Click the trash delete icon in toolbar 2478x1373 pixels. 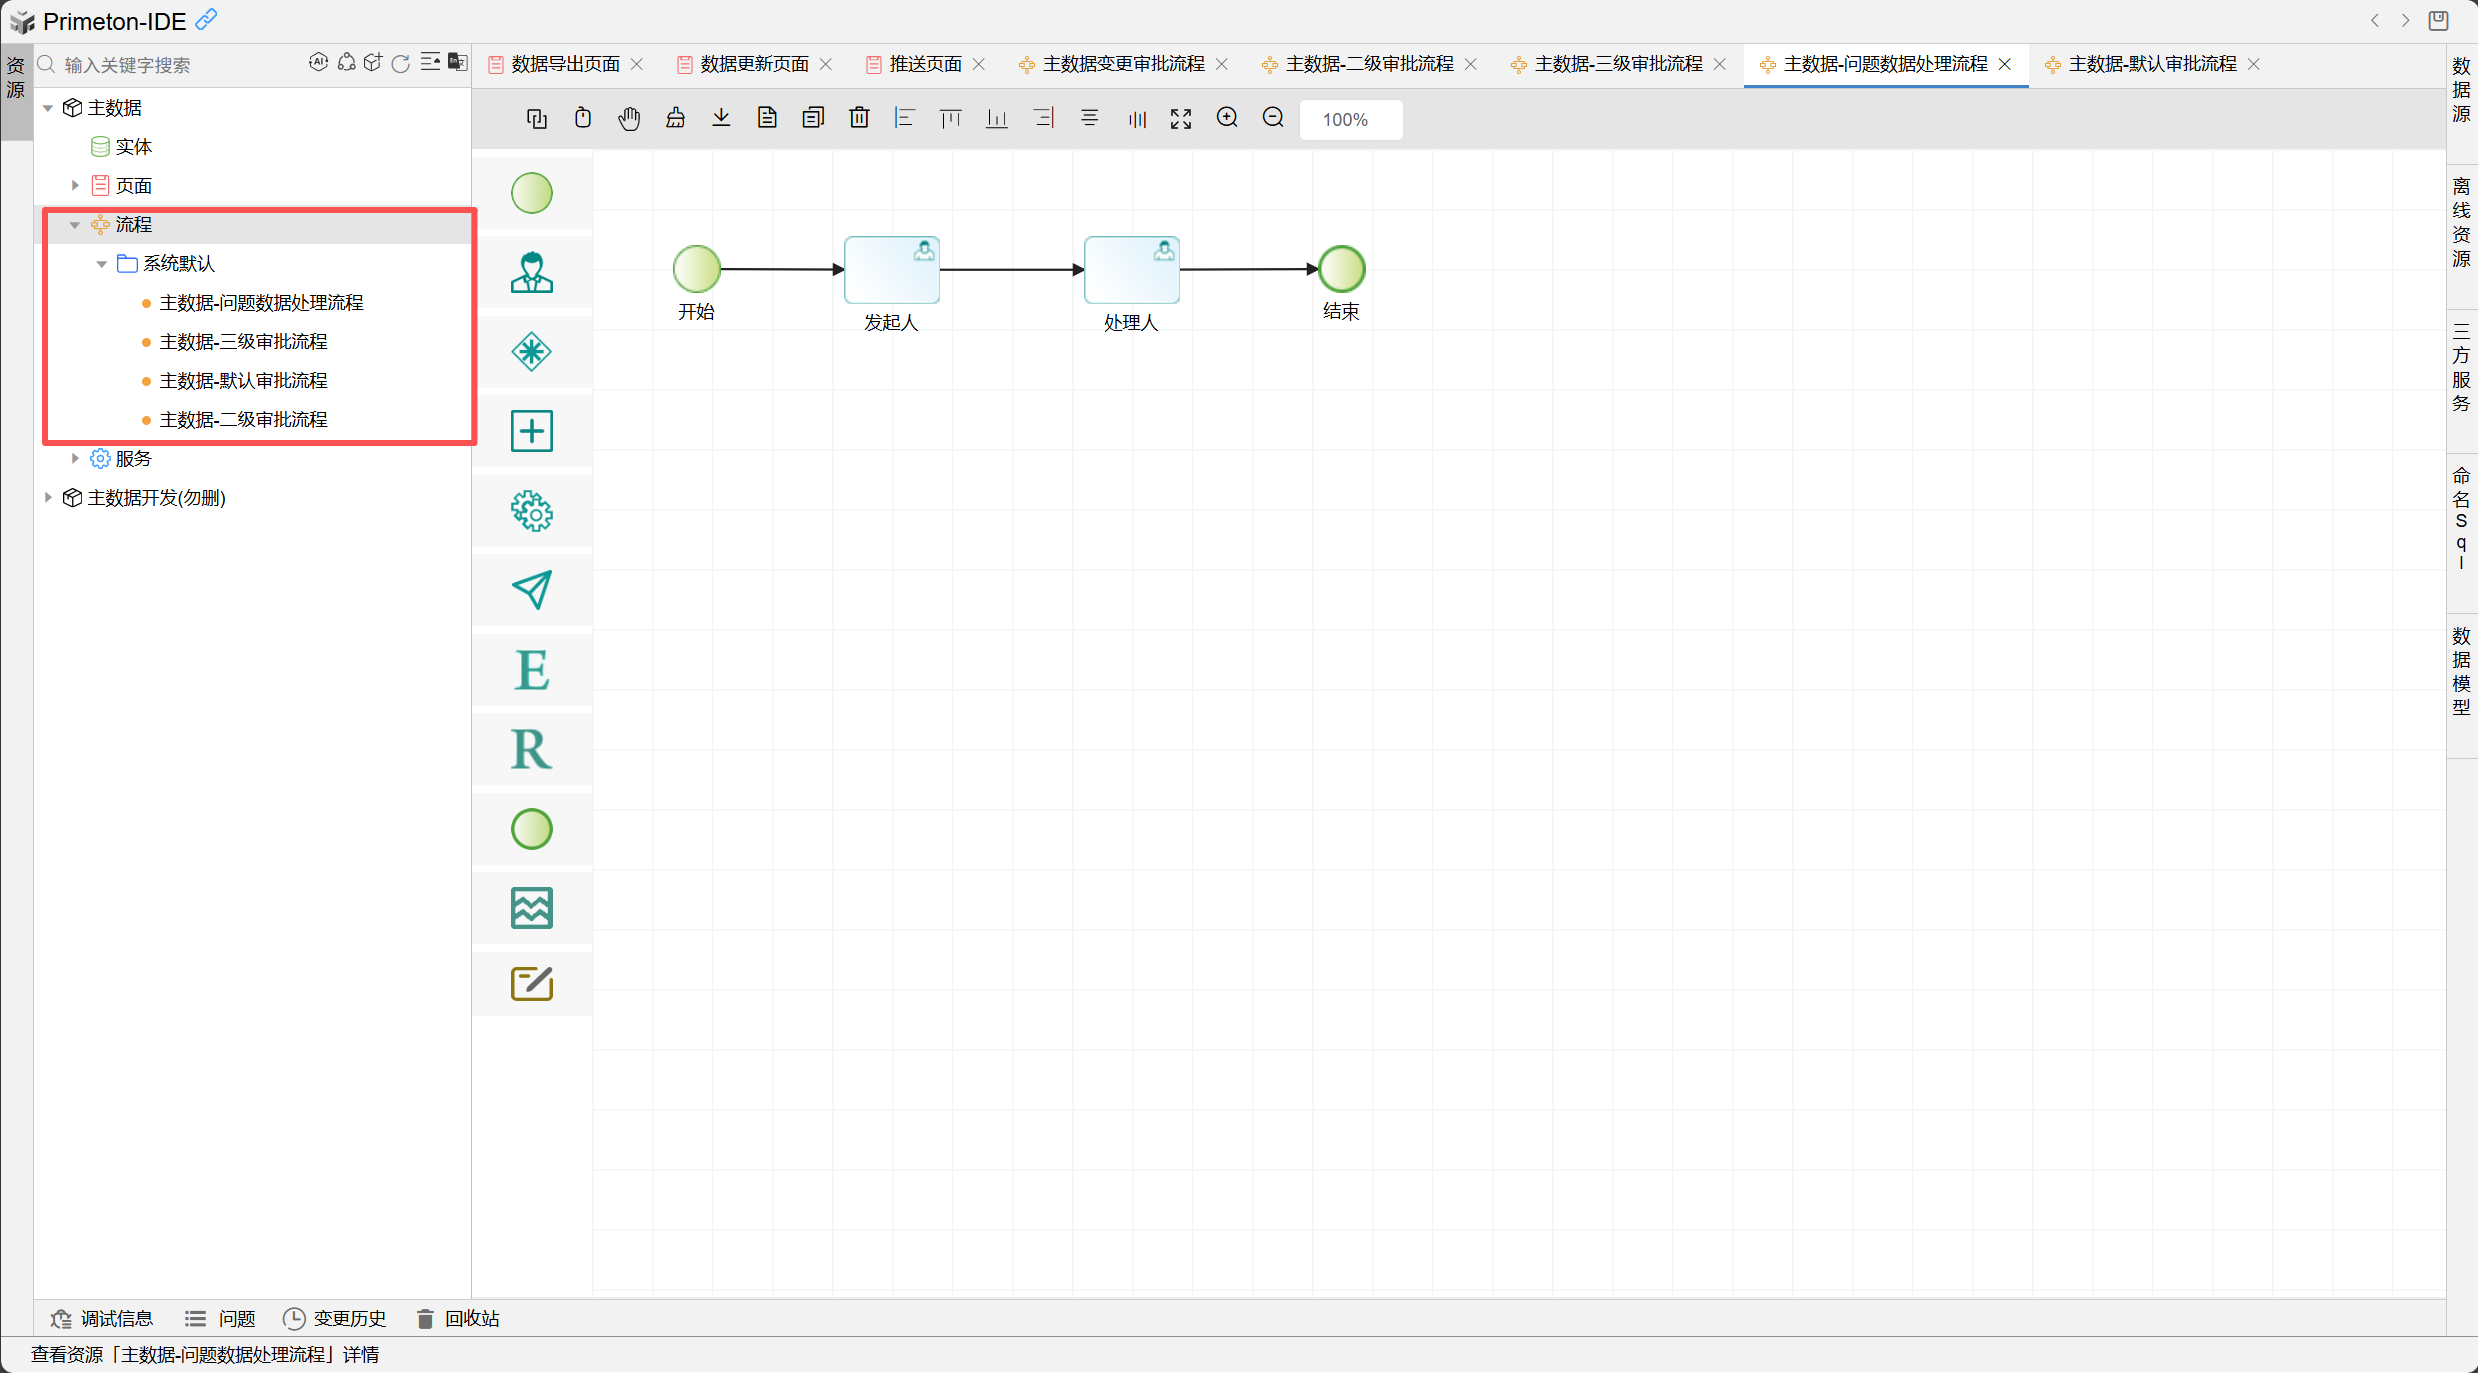click(859, 119)
